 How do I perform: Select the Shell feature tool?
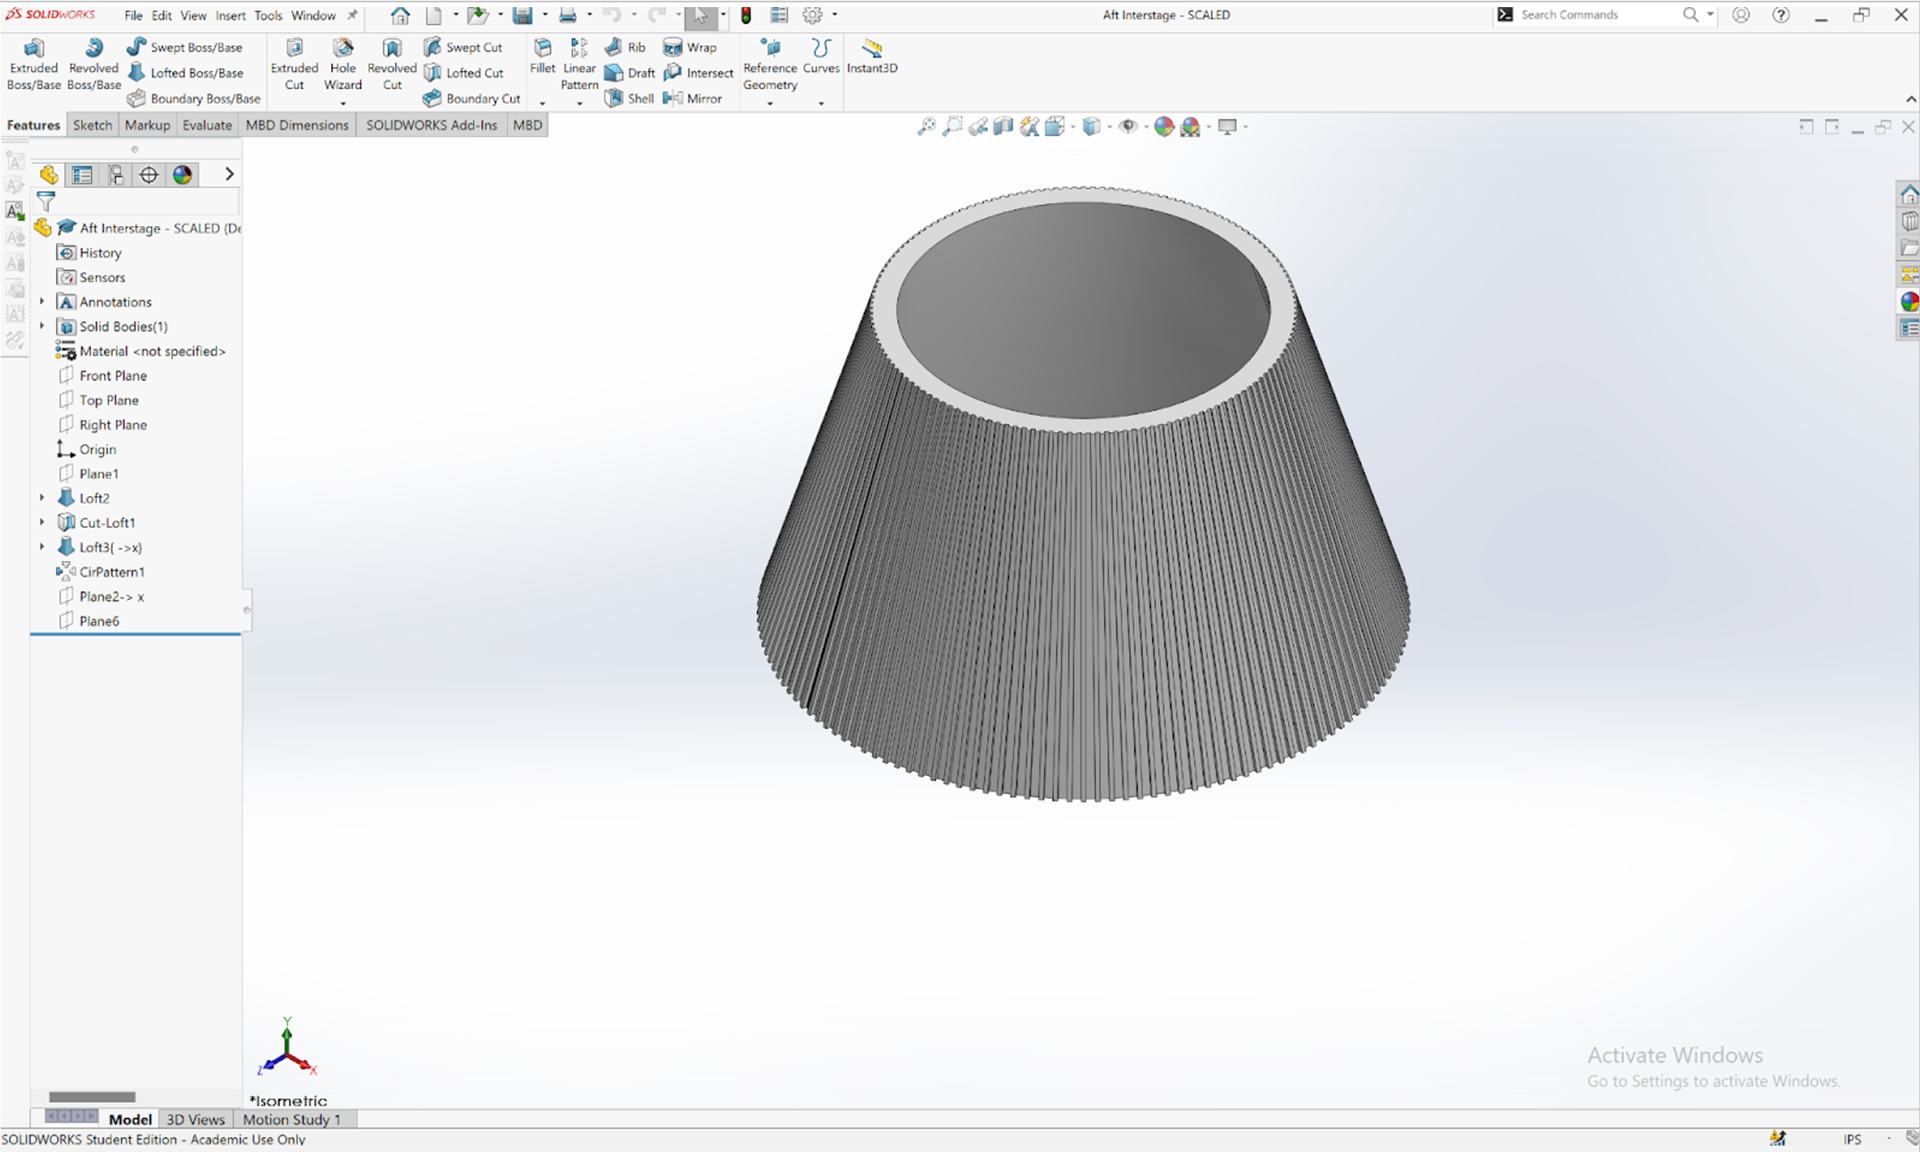coord(629,98)
